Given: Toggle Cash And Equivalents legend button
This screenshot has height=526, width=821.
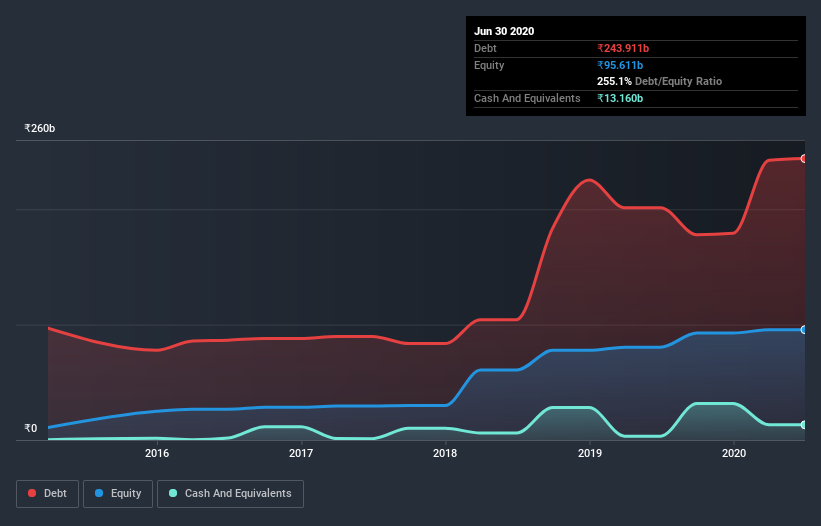Looking at the screenshot, I should [230, 494].
